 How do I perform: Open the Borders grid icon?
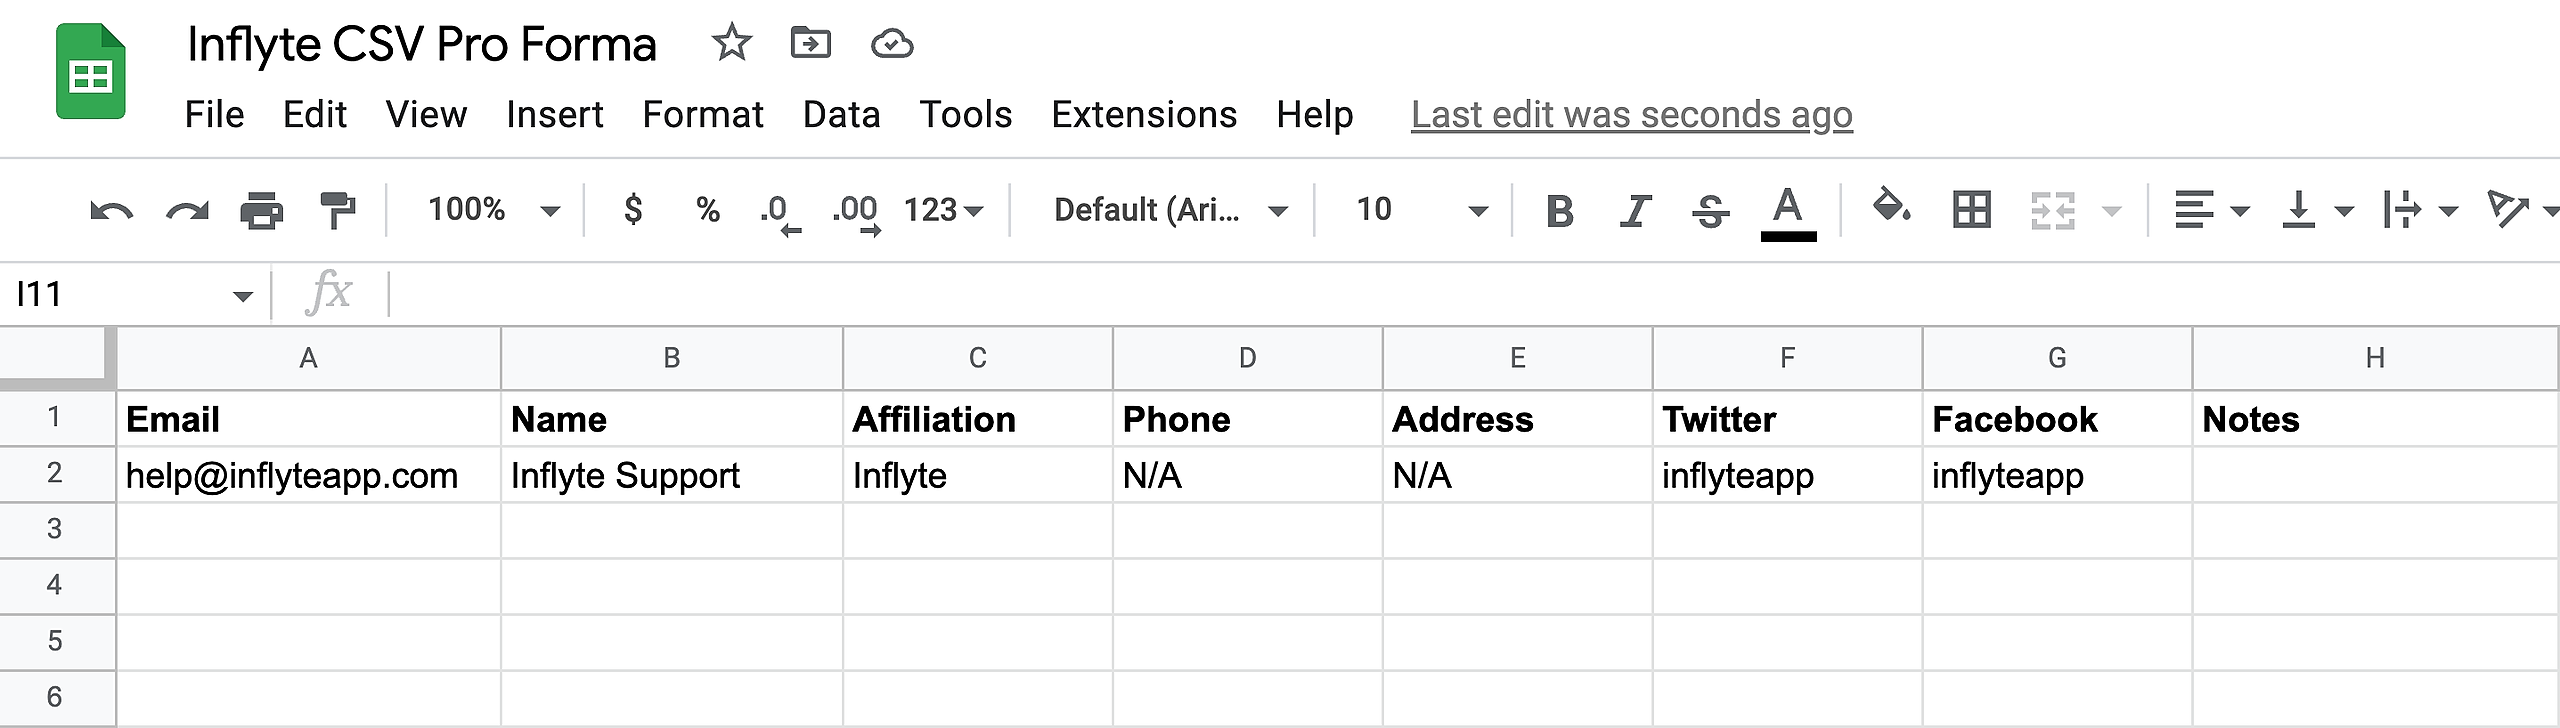(x=1971, y=210)
